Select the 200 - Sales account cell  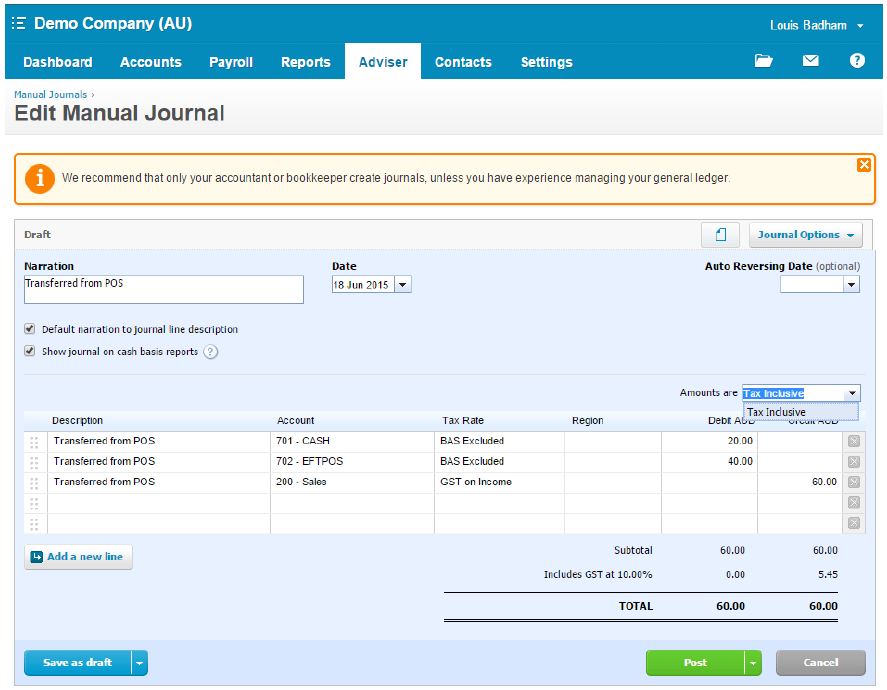352,482
